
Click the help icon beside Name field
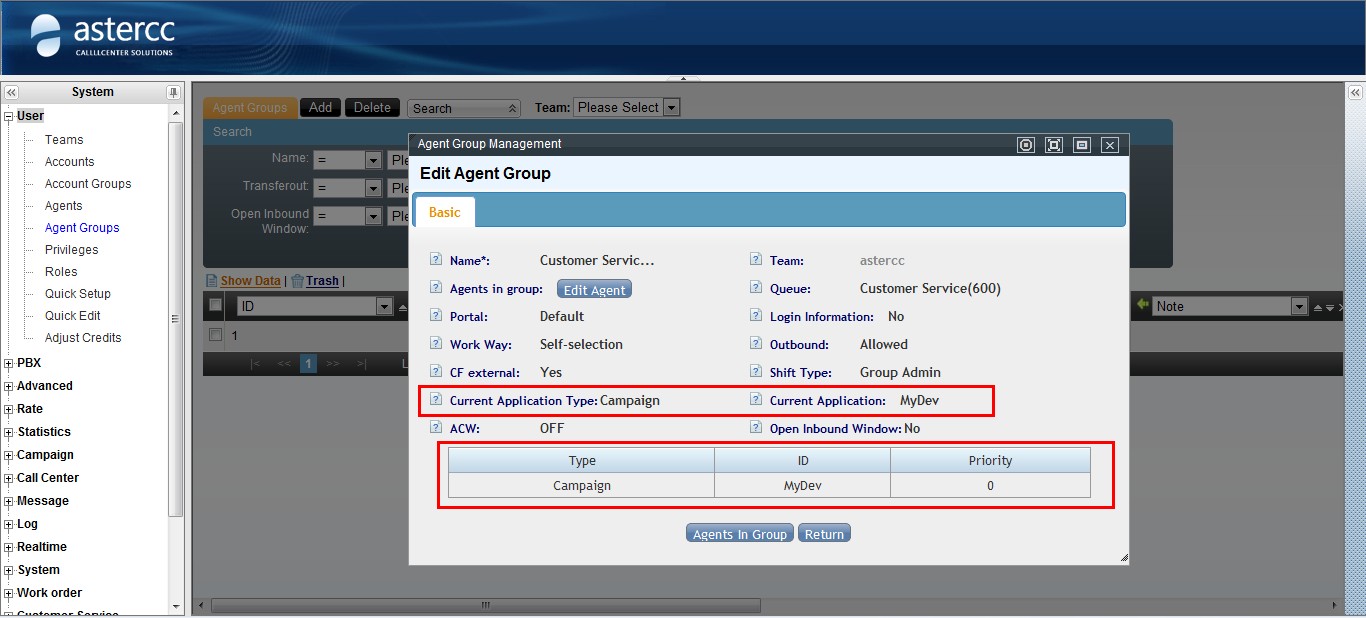pyautogui.click(x=435, y=260)
